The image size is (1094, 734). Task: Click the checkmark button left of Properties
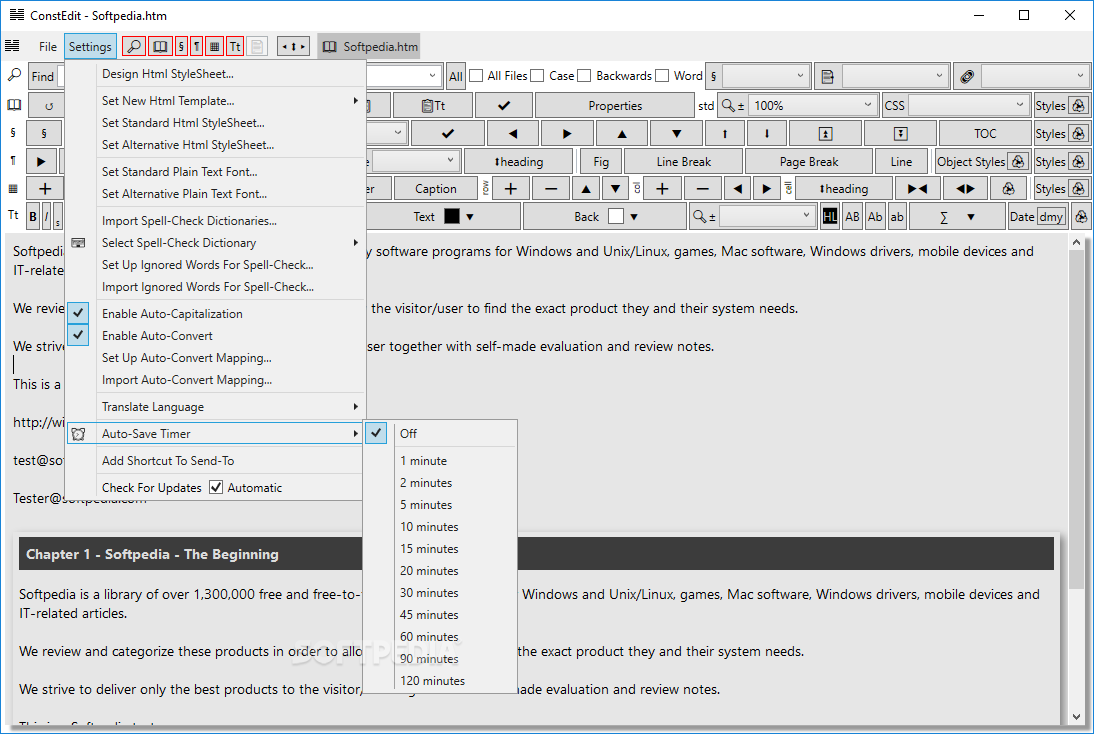(504, 105)
